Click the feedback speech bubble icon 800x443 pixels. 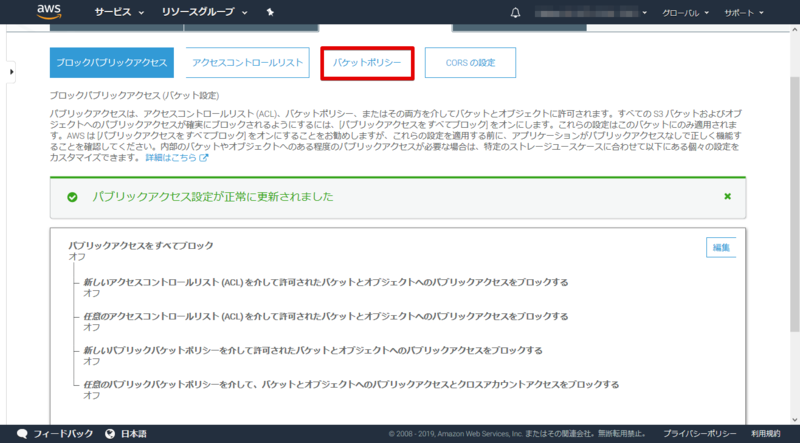click(x=22, y=434)
